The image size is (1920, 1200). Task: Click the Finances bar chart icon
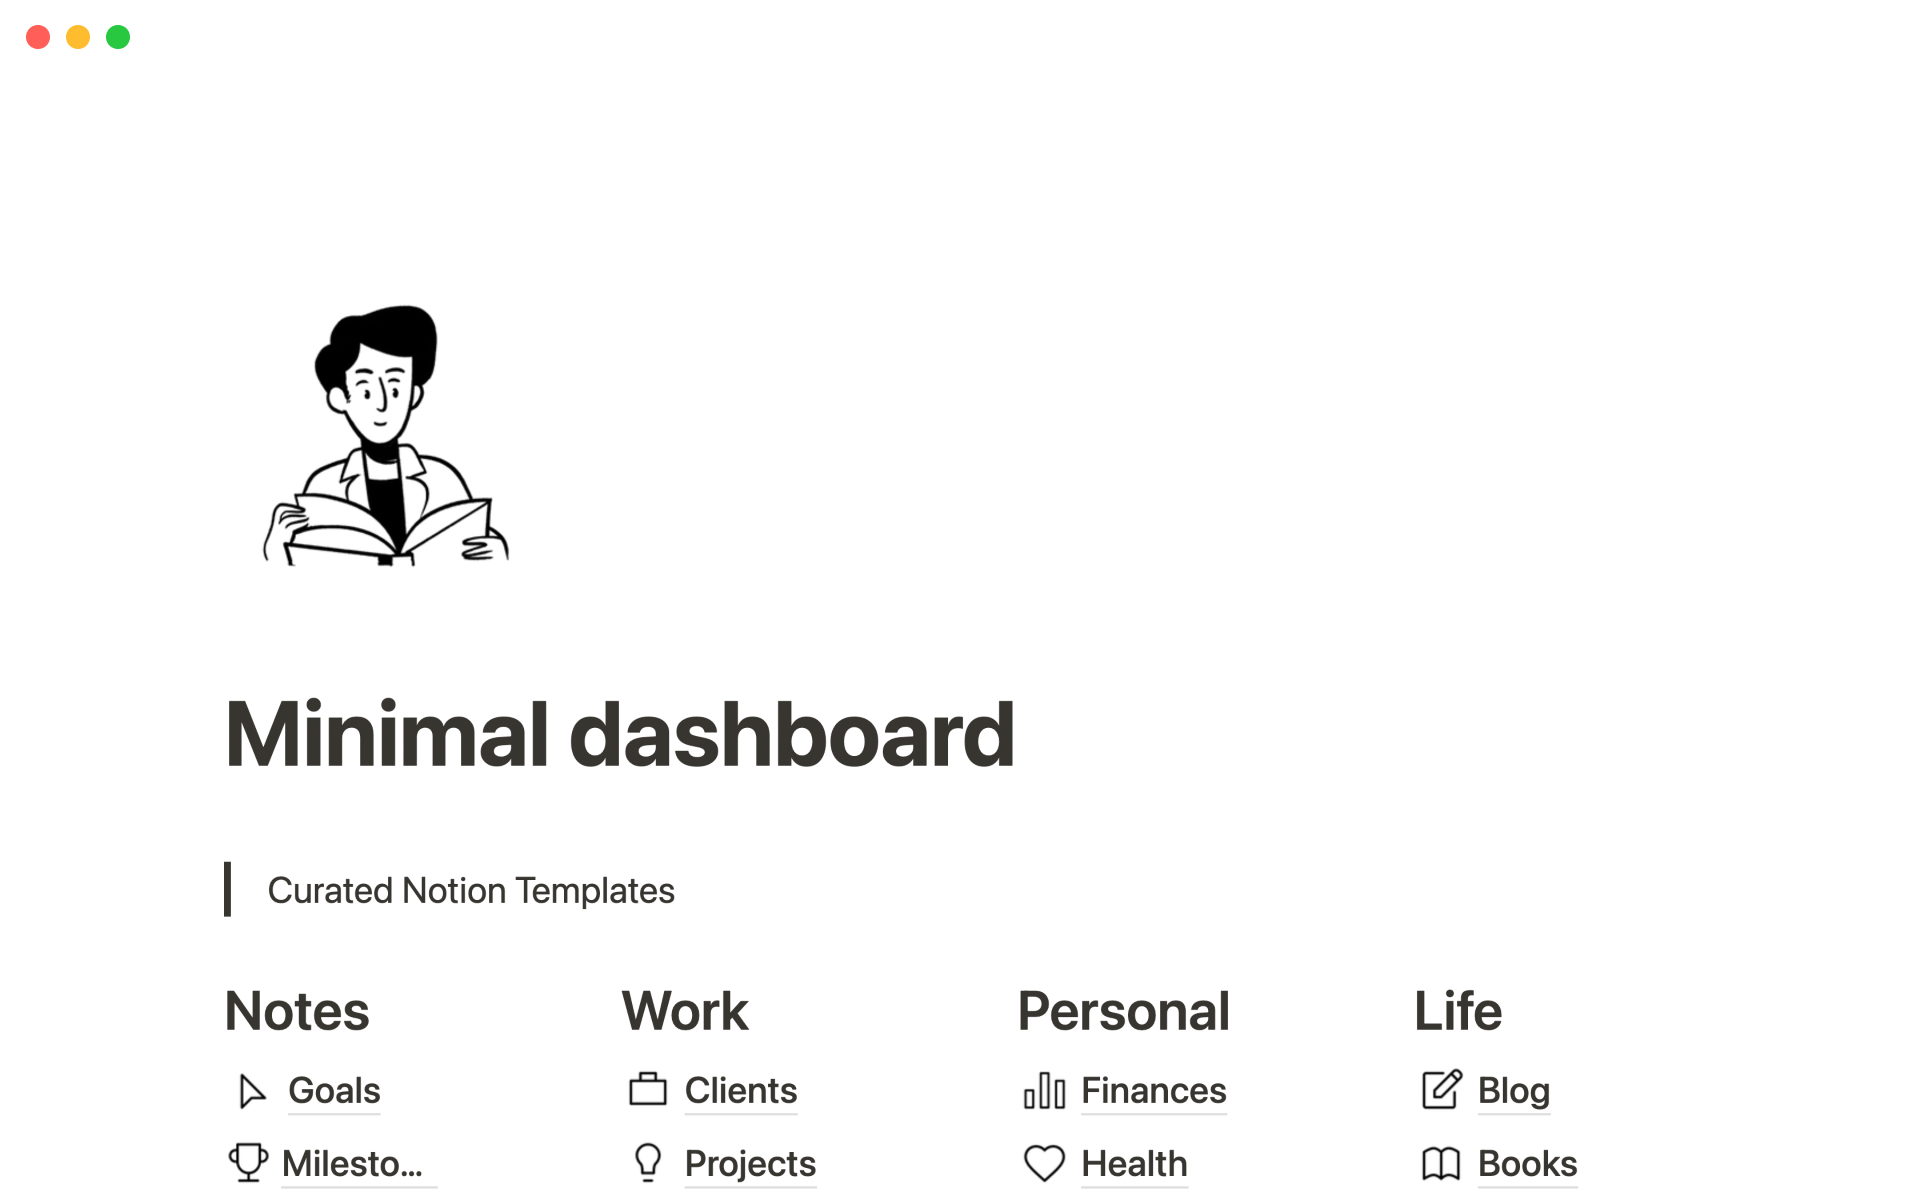(1044, 1089)
